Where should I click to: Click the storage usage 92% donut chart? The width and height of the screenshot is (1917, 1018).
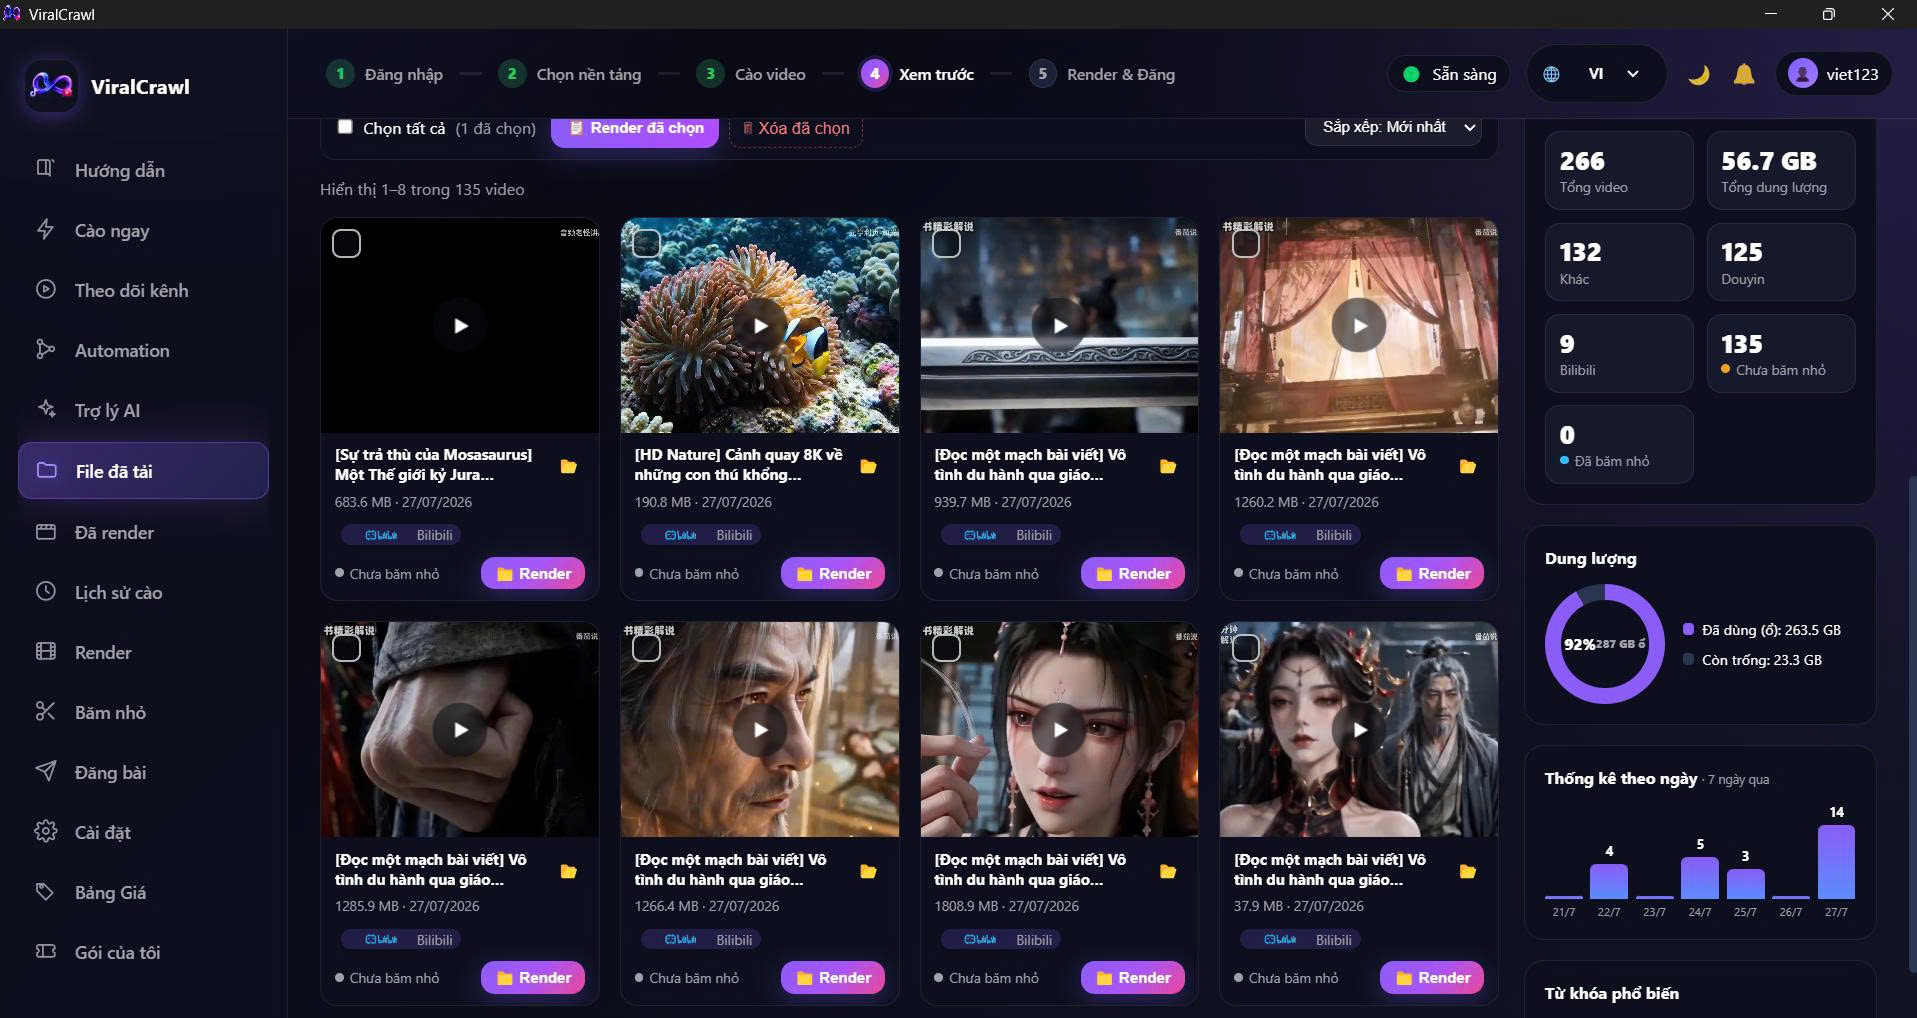[1604, 644]
